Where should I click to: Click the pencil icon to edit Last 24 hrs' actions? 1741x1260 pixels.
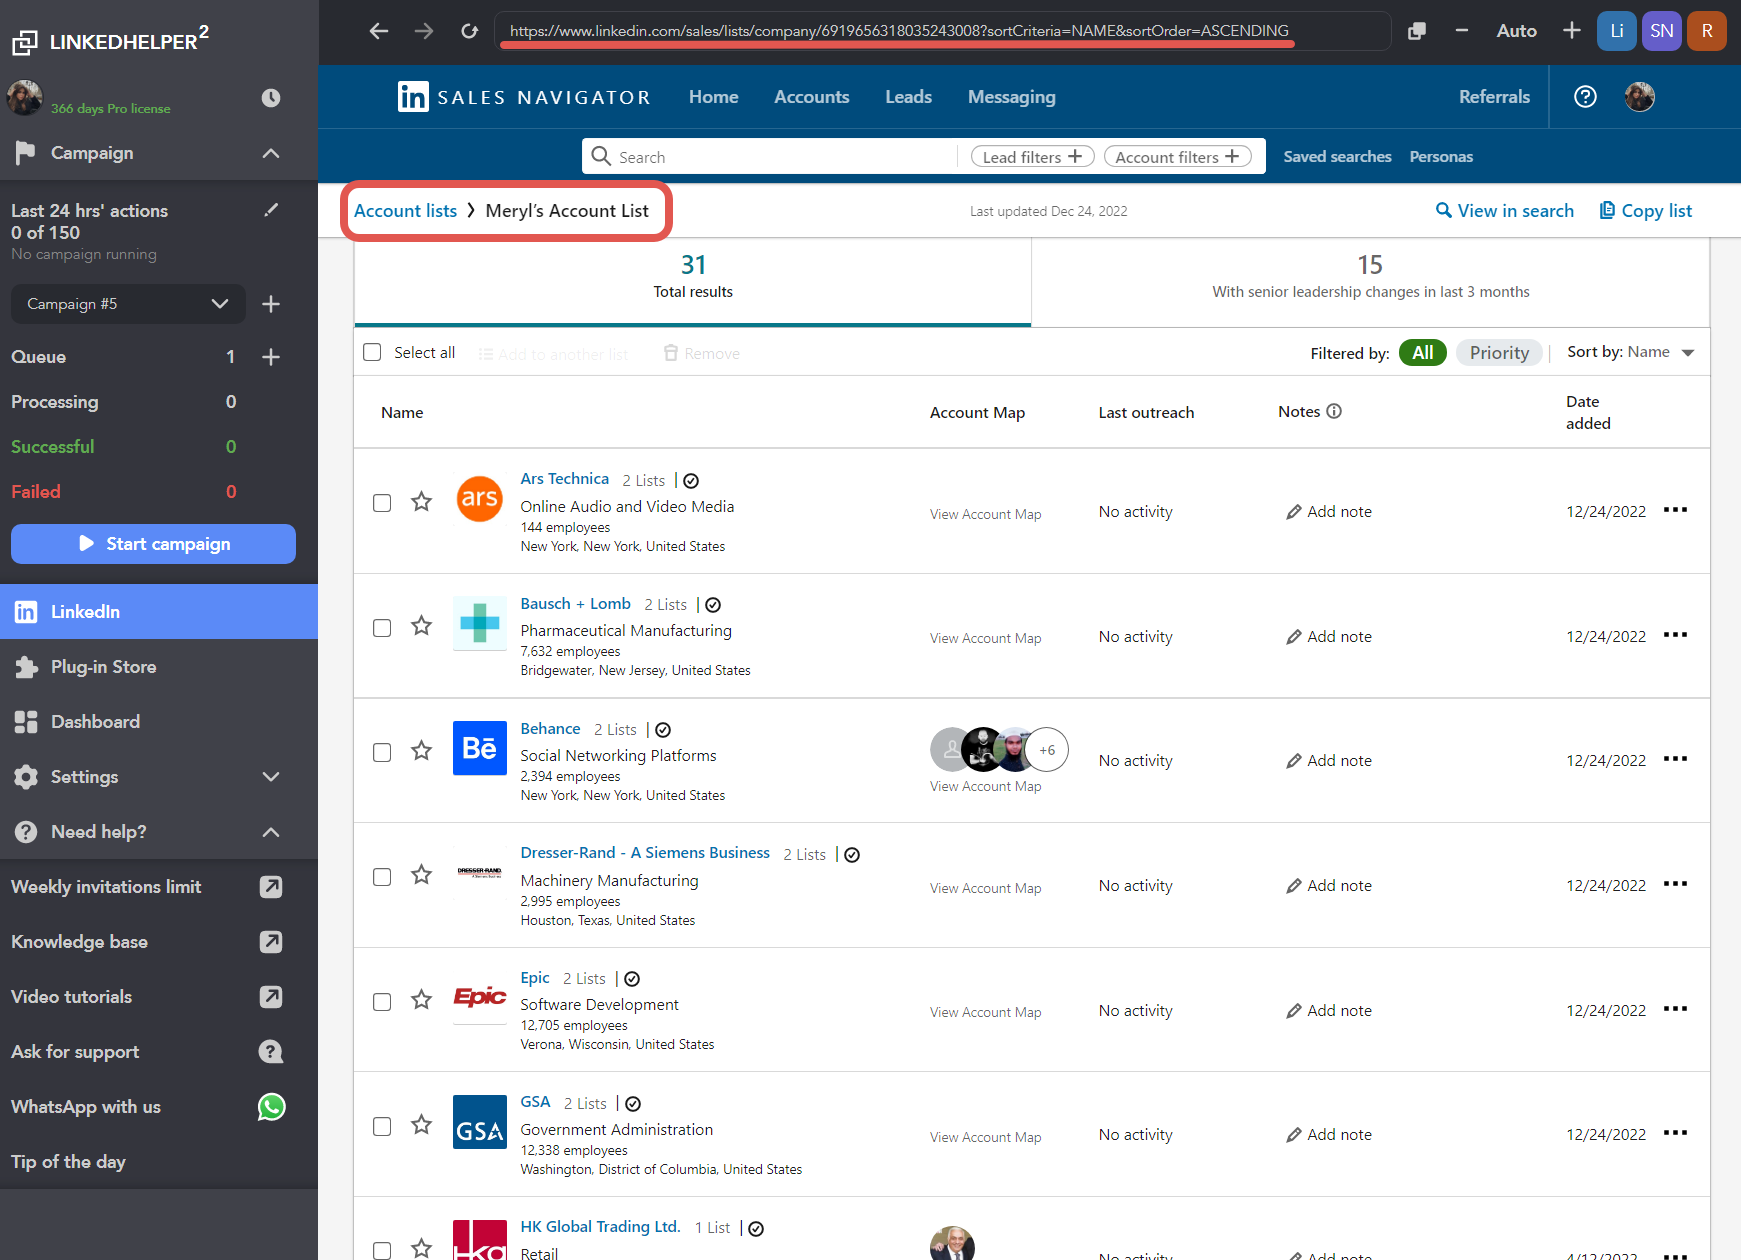pyautogui.click(x=271, y=210)
